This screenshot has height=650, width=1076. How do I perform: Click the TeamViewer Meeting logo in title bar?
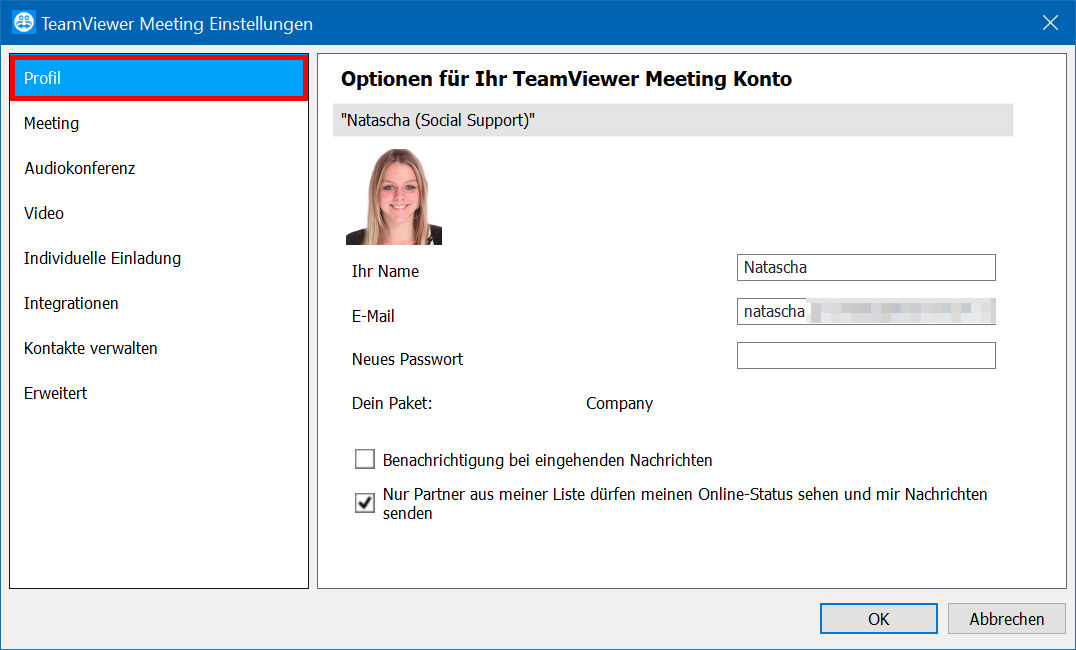click(x=24, y=23)
